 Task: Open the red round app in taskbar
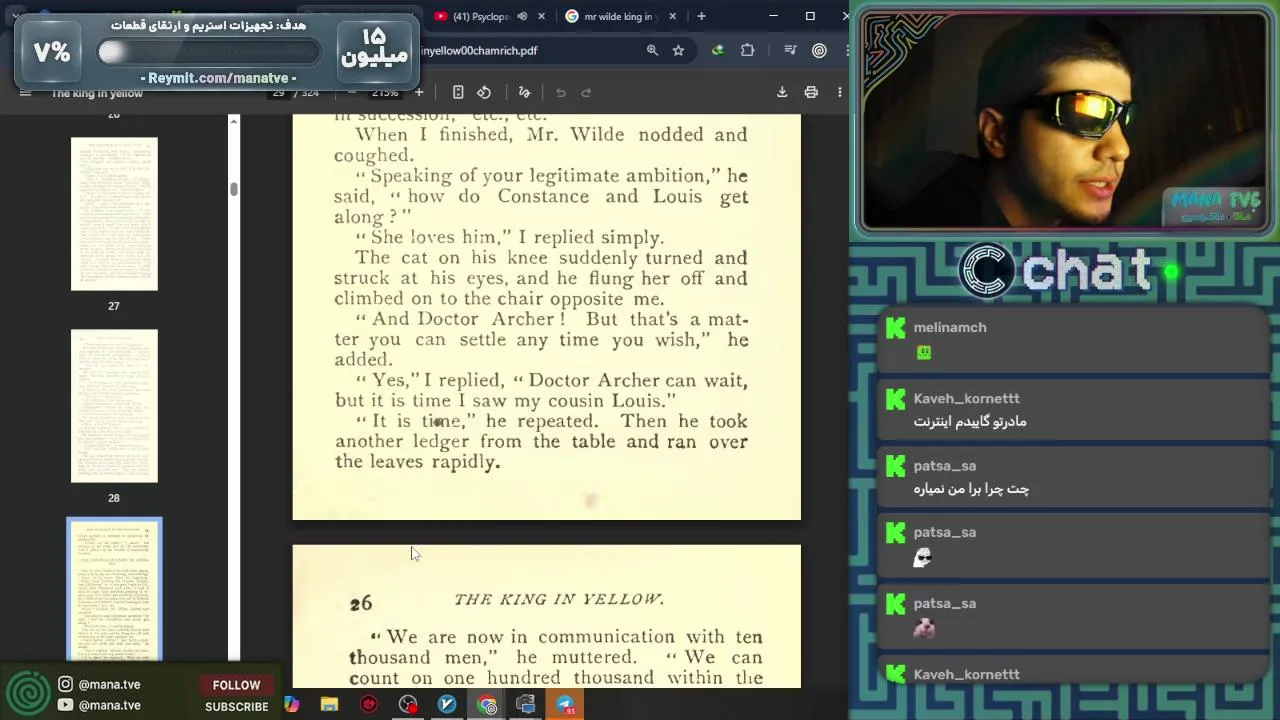click(x=369, y=705)
